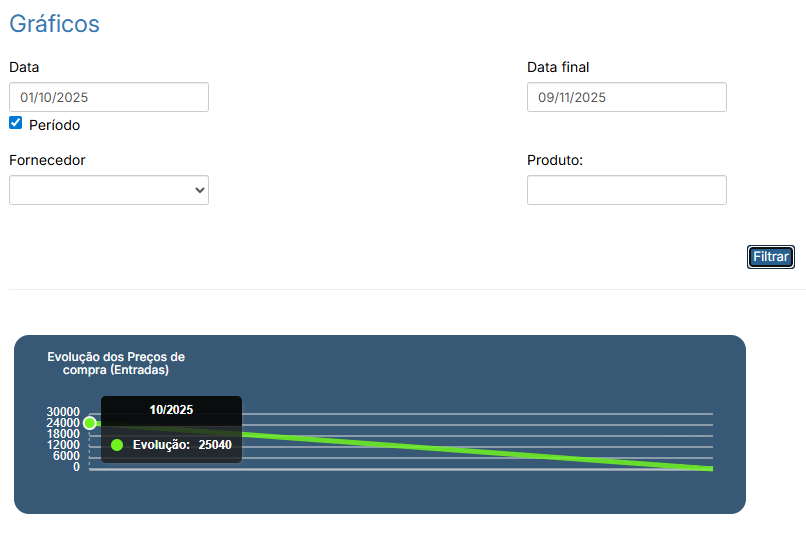This screenshot has height=535, width=806.
Task: Click the Data final label
Action: click(558, 67)
